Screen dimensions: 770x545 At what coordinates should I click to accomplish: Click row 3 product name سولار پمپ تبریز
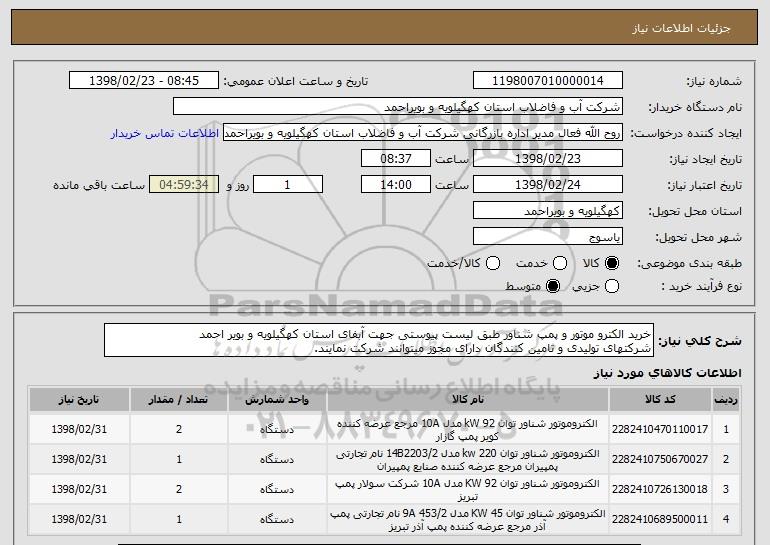[x=468, y=490]
